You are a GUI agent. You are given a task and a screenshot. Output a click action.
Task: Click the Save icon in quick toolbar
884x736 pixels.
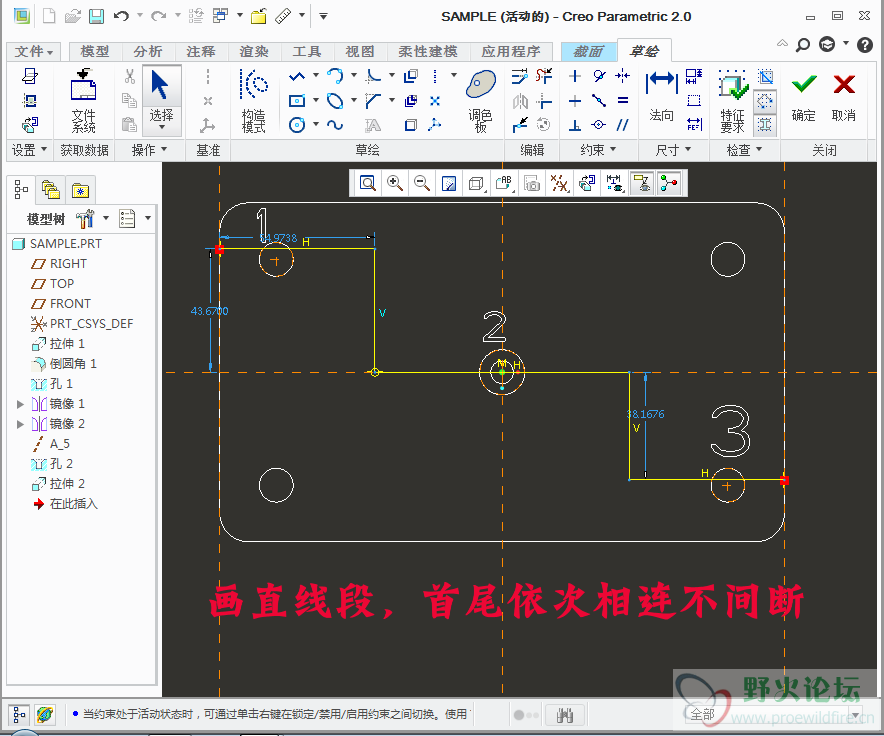(x=96, y=16)
